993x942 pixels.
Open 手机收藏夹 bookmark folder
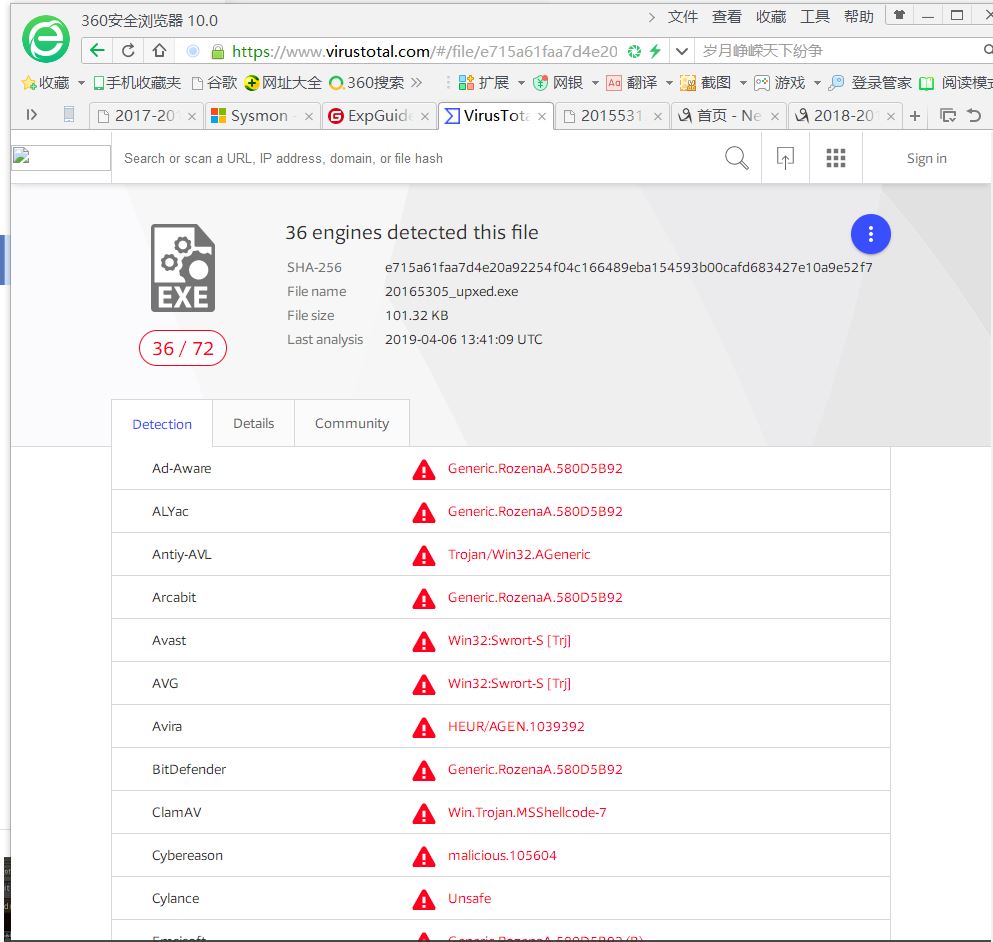coord(137,83)
